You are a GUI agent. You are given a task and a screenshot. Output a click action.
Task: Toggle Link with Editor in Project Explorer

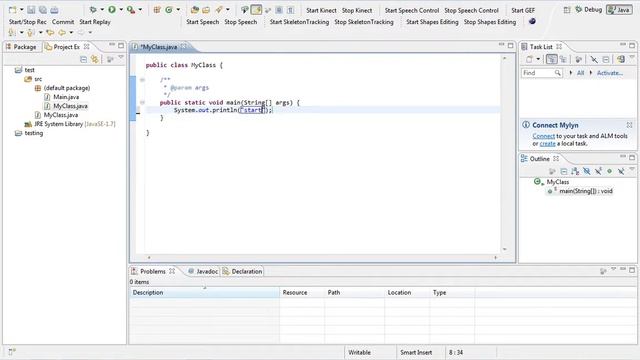95,60
